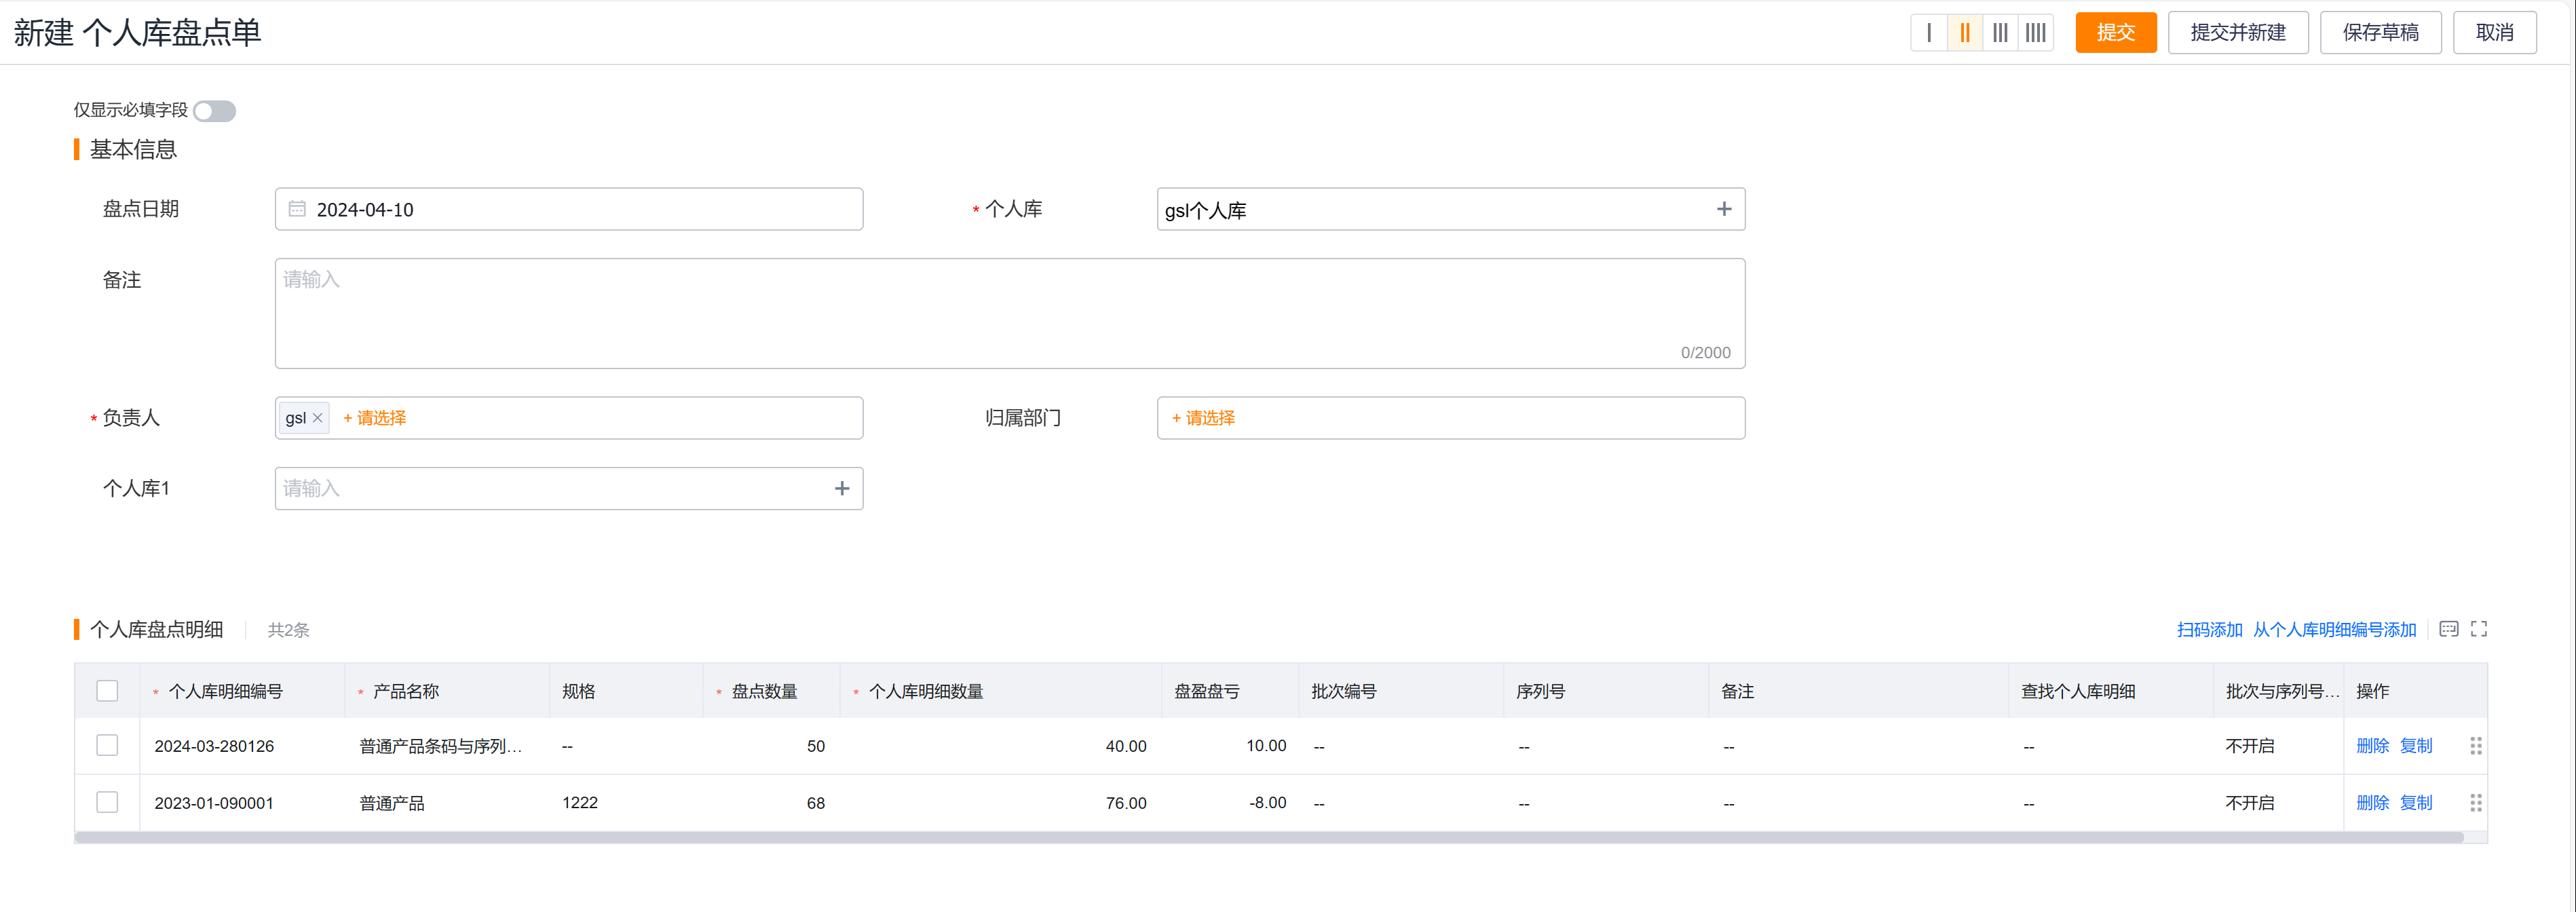Viewport: 2576px width, 912px height.
Task: Open 请选择 picker in 归属部门 field
Action: (x=1204, y=418)
